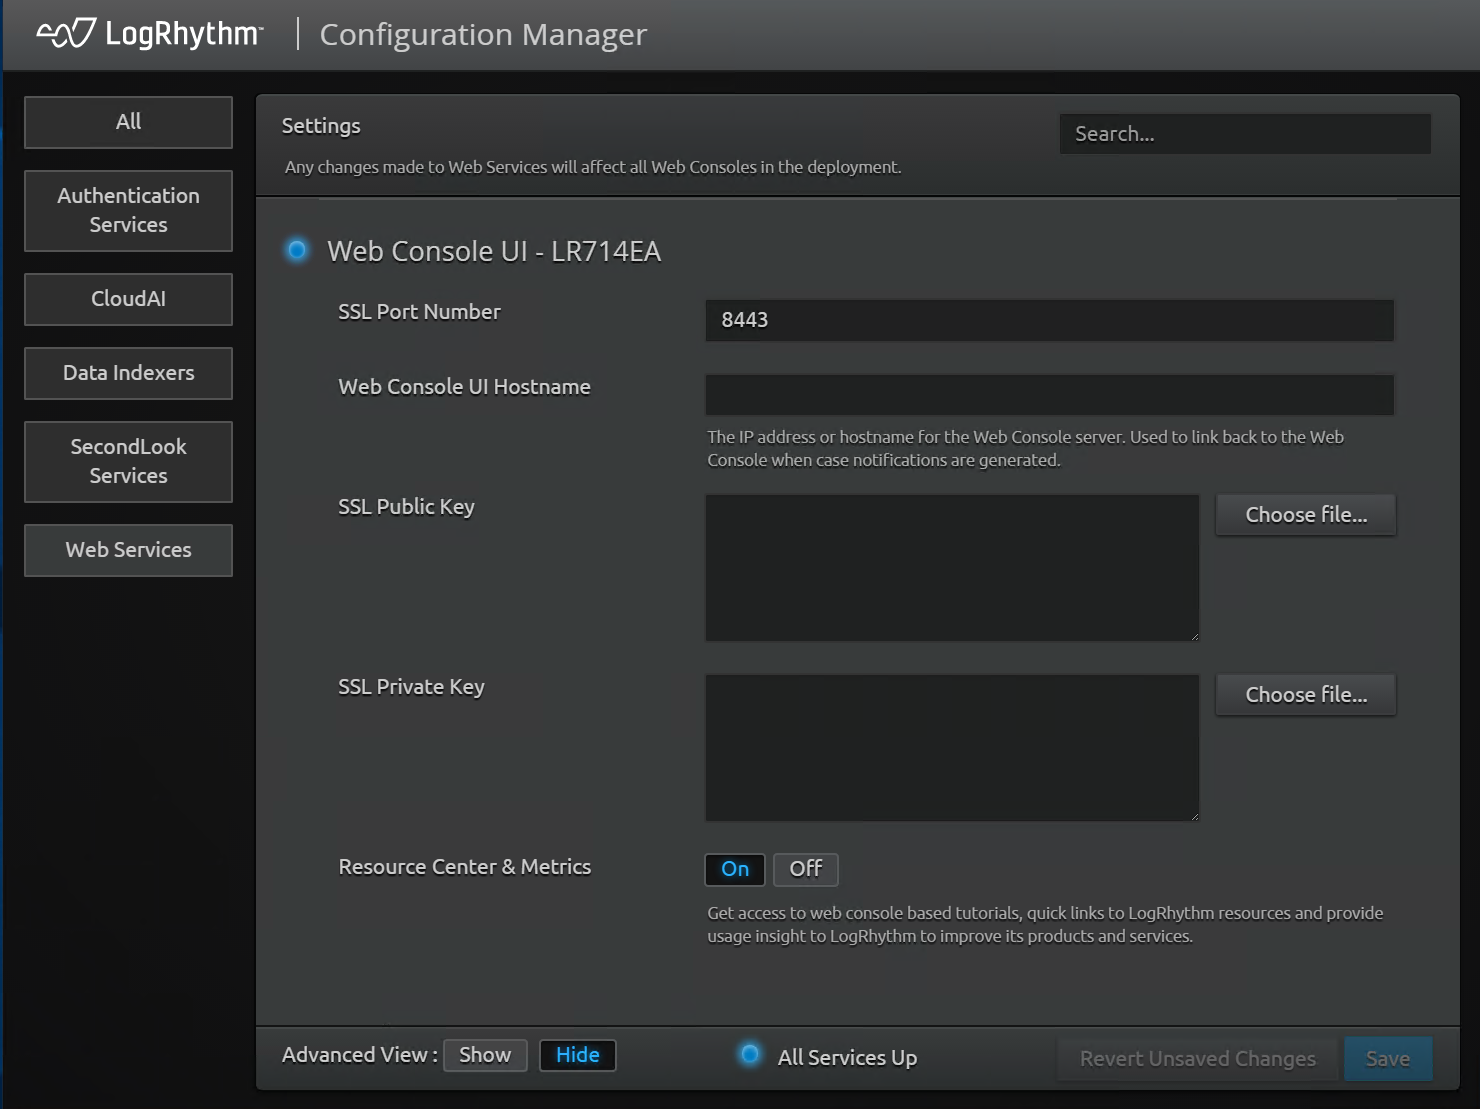
Task: Hide the Advanced View settings
Action: tap(577, 1055)
